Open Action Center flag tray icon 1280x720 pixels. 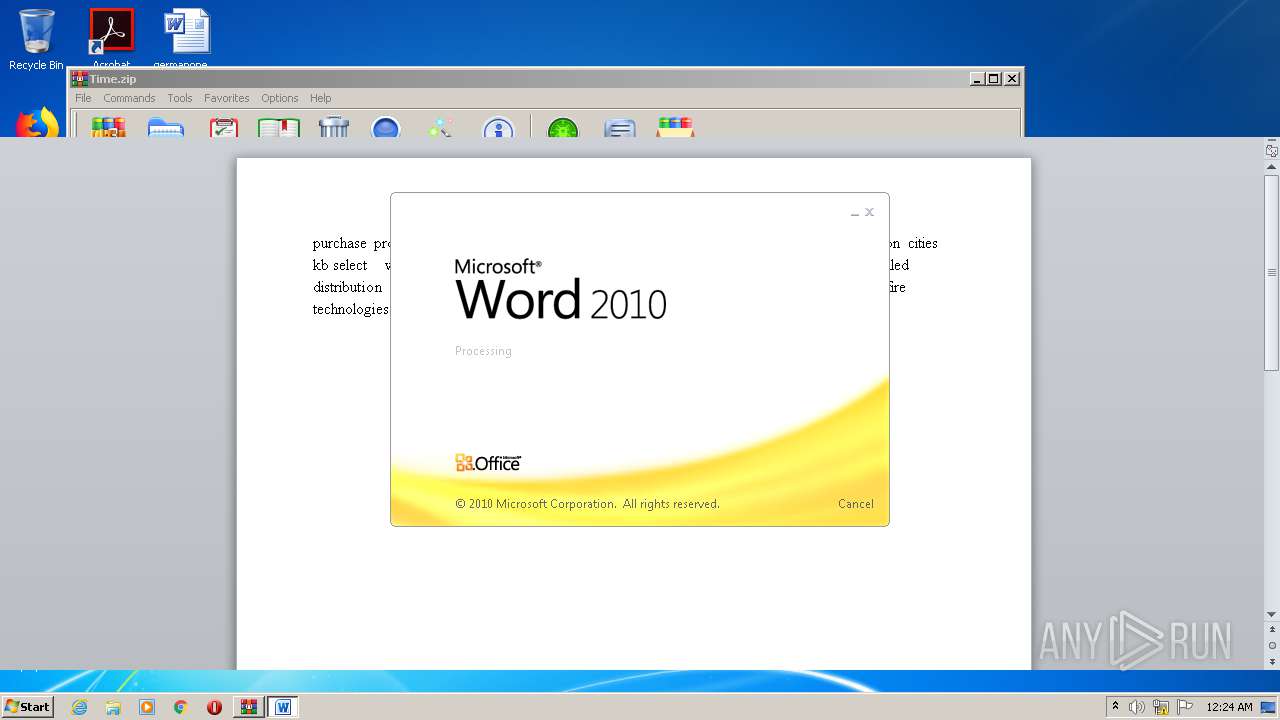1185,707
